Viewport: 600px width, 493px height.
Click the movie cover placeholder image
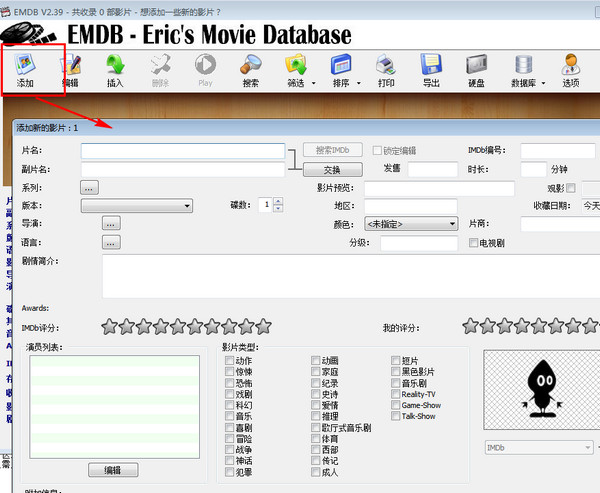pyautogui.click(x=541, y=390)
